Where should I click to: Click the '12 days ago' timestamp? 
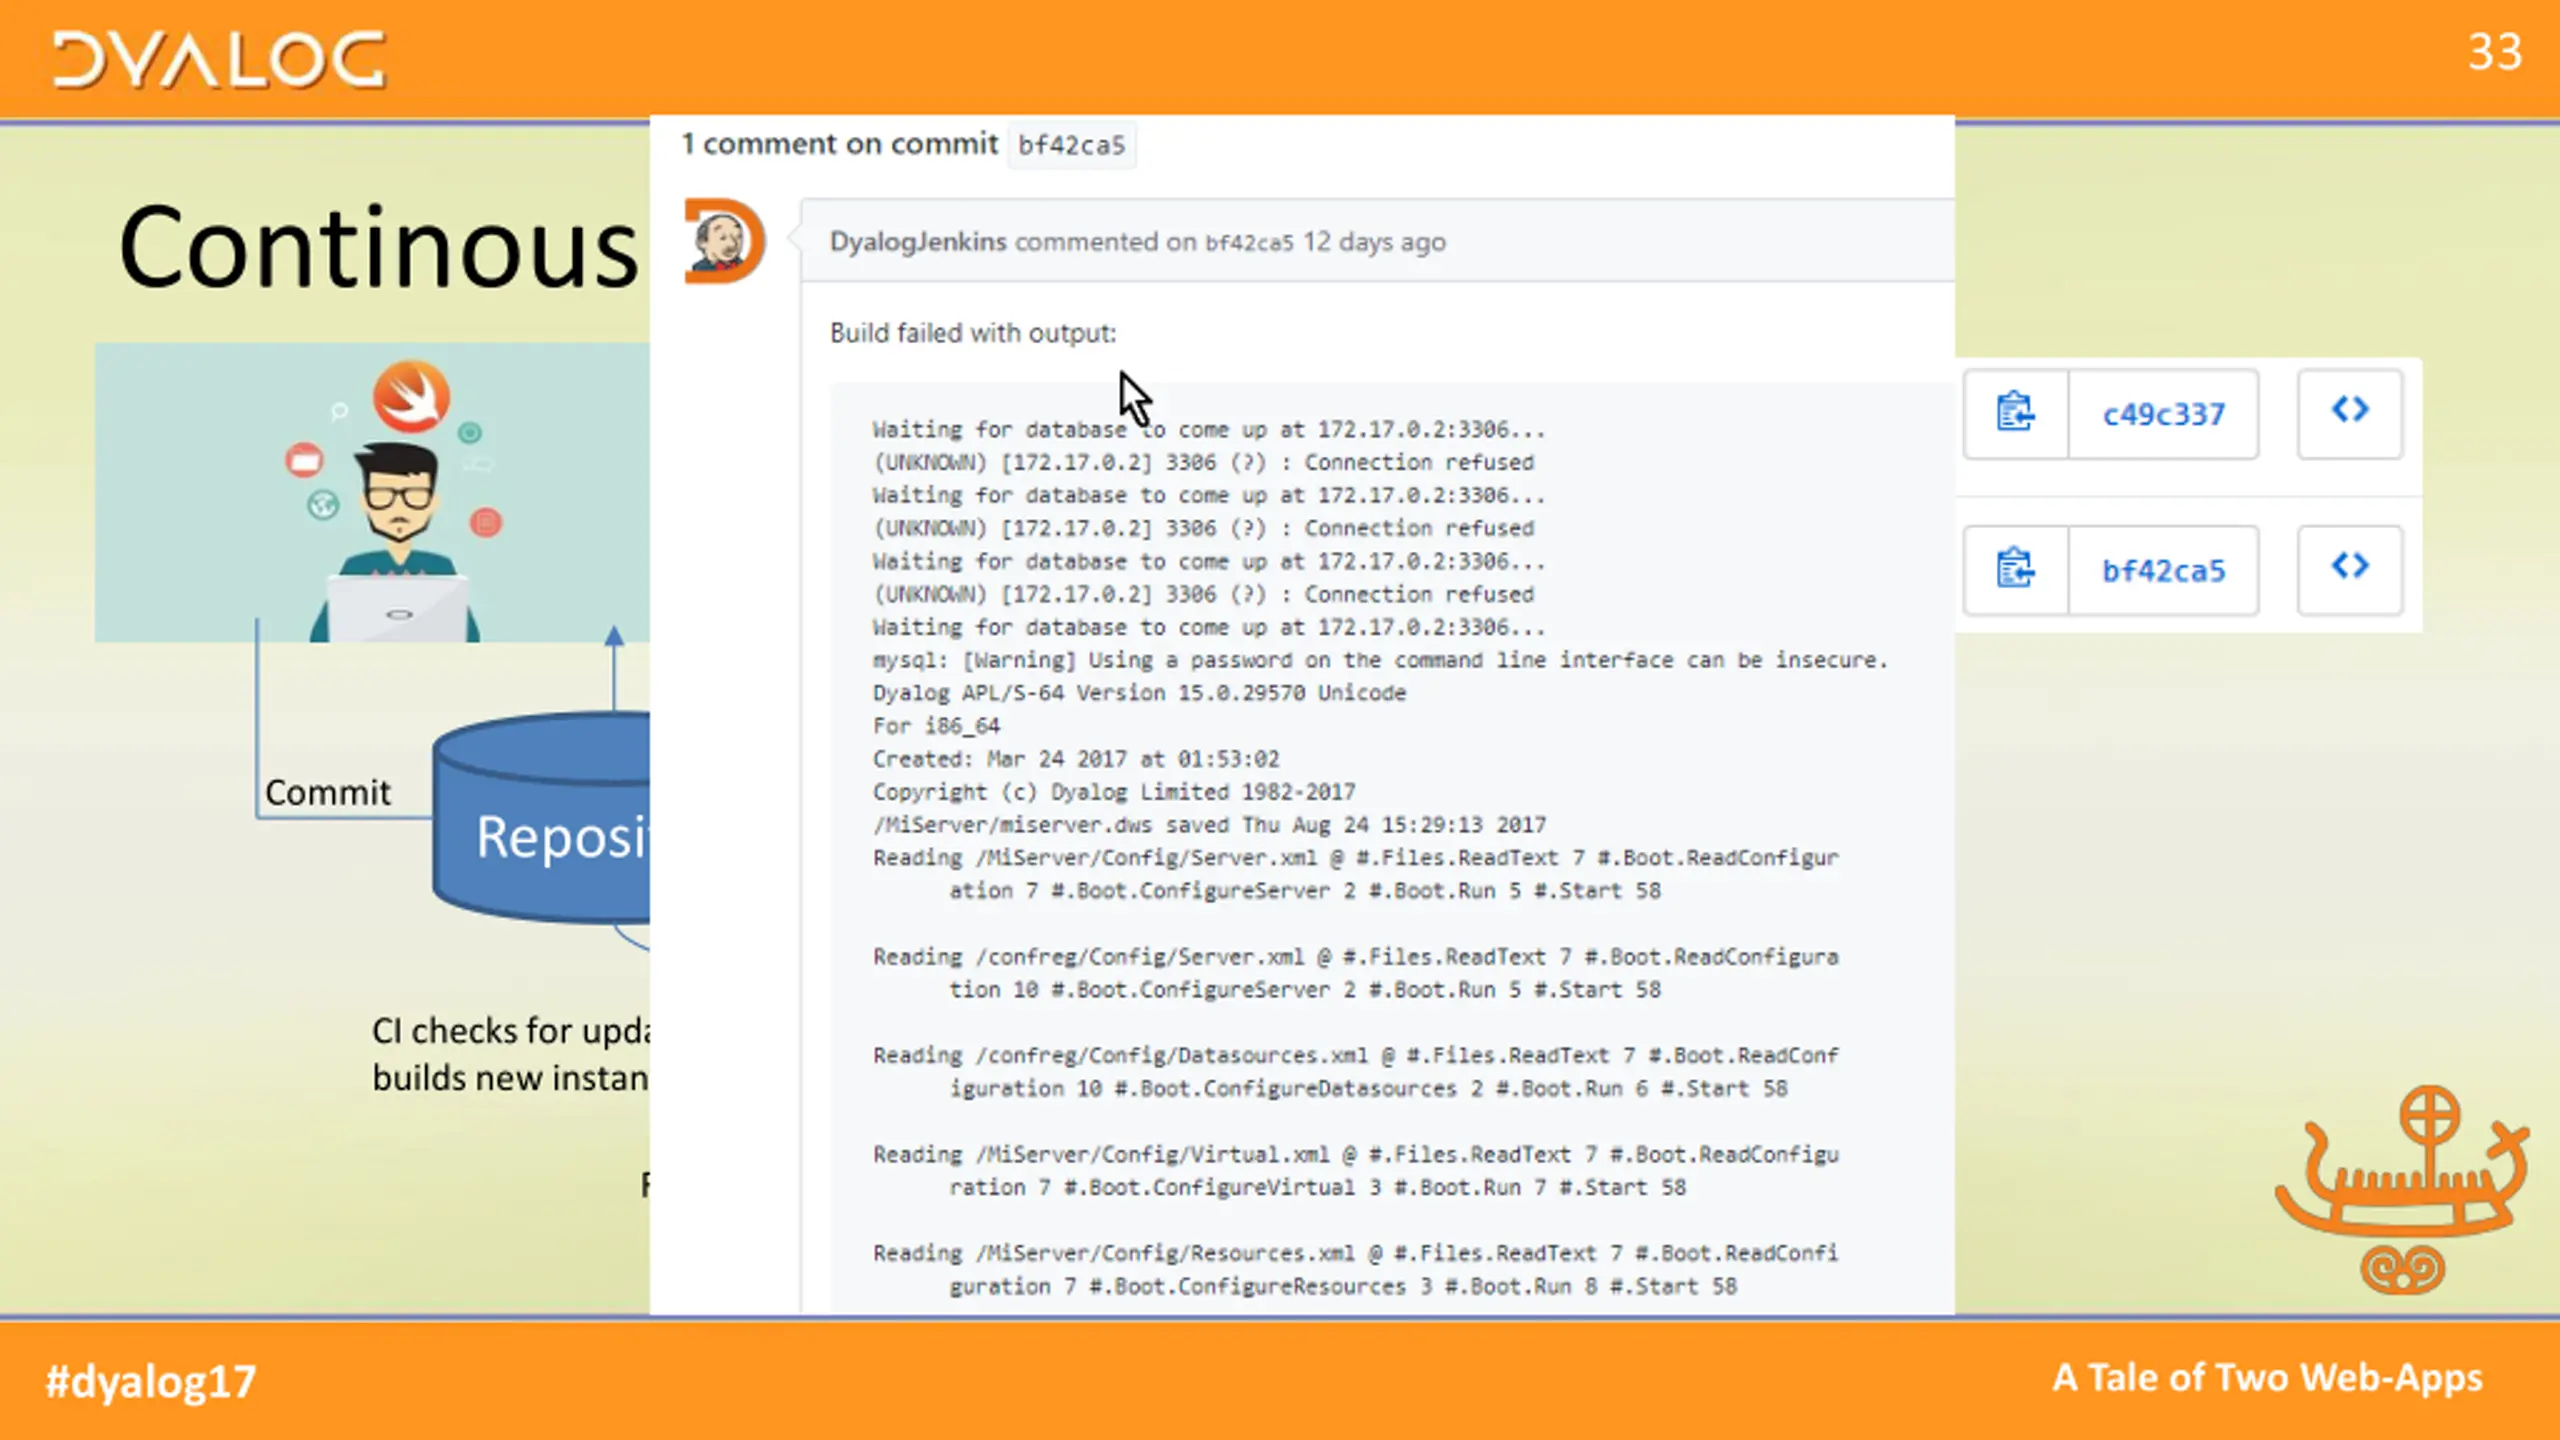[1373, 242]
